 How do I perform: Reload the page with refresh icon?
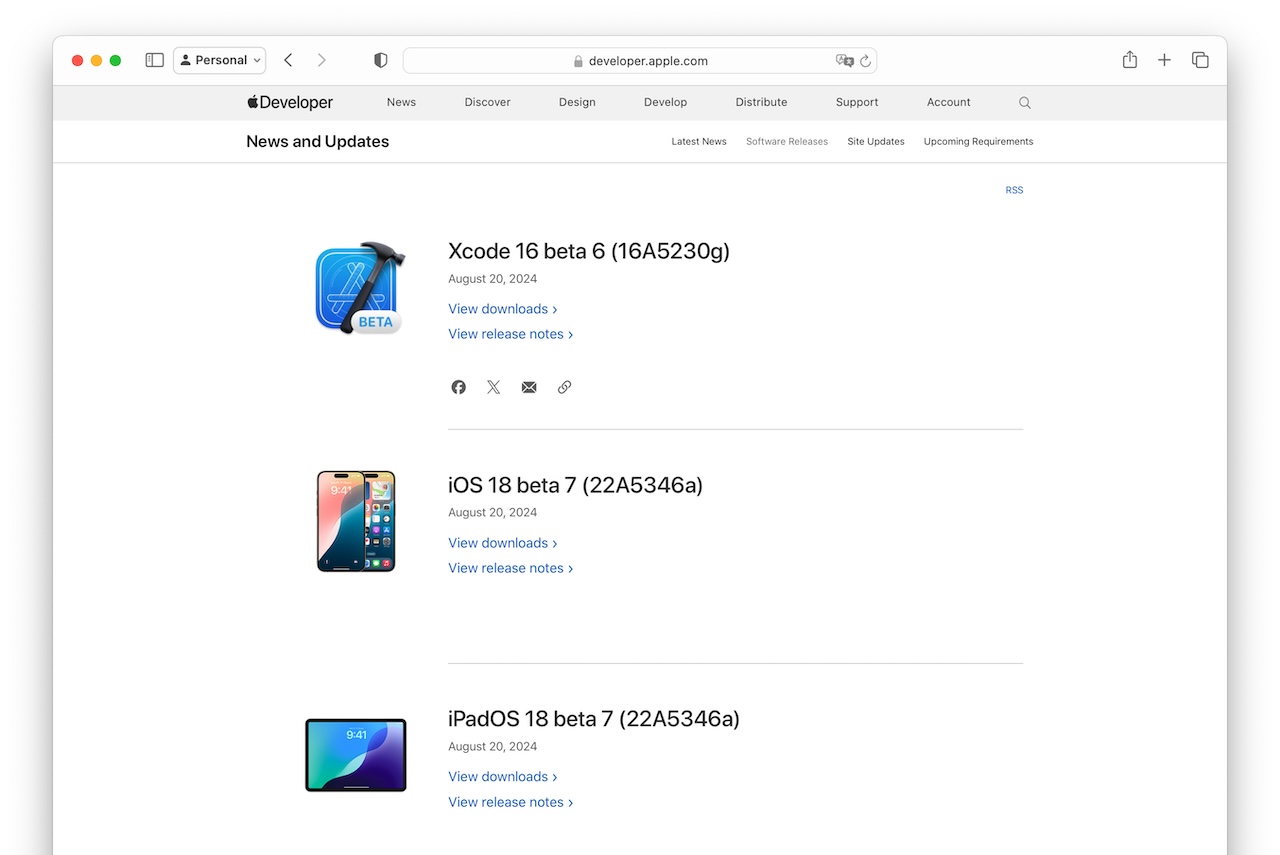[x=866, y=61]
